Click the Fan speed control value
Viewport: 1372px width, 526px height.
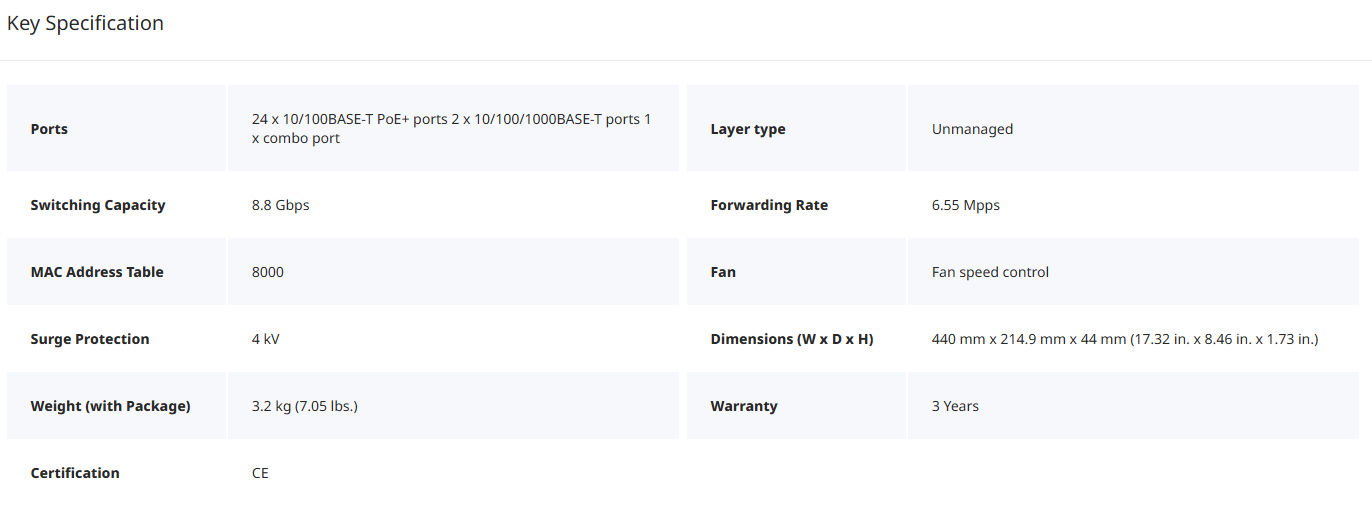click(x=990, y=272)
